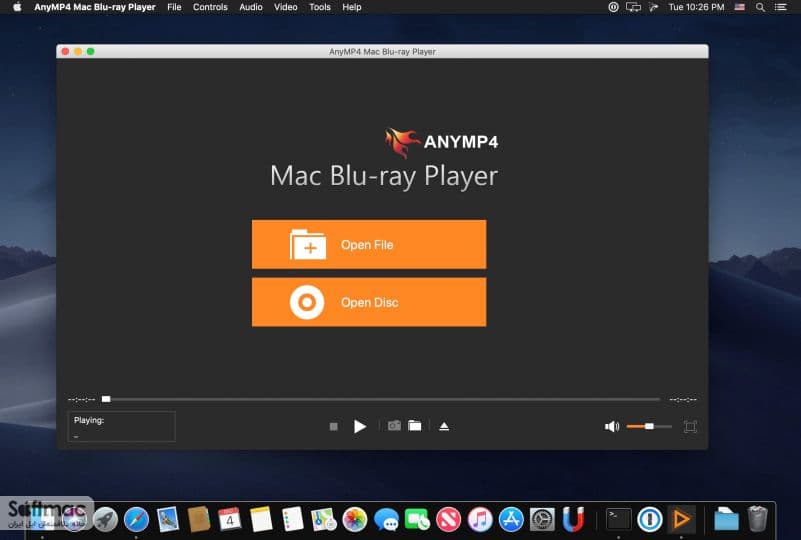The width and height of the screenshot is (801, 540).
Task: Click the playback progress bar handle
Action: tap(106, 399)
